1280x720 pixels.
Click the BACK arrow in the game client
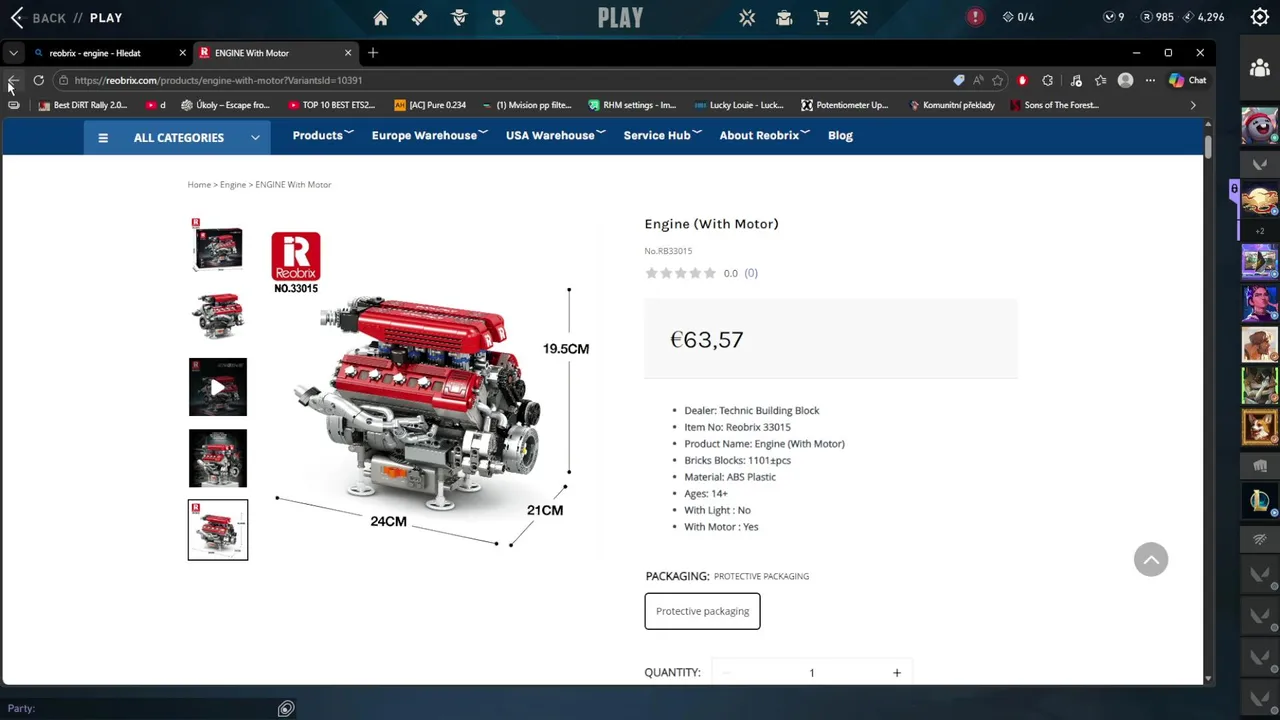coord(17,18)
